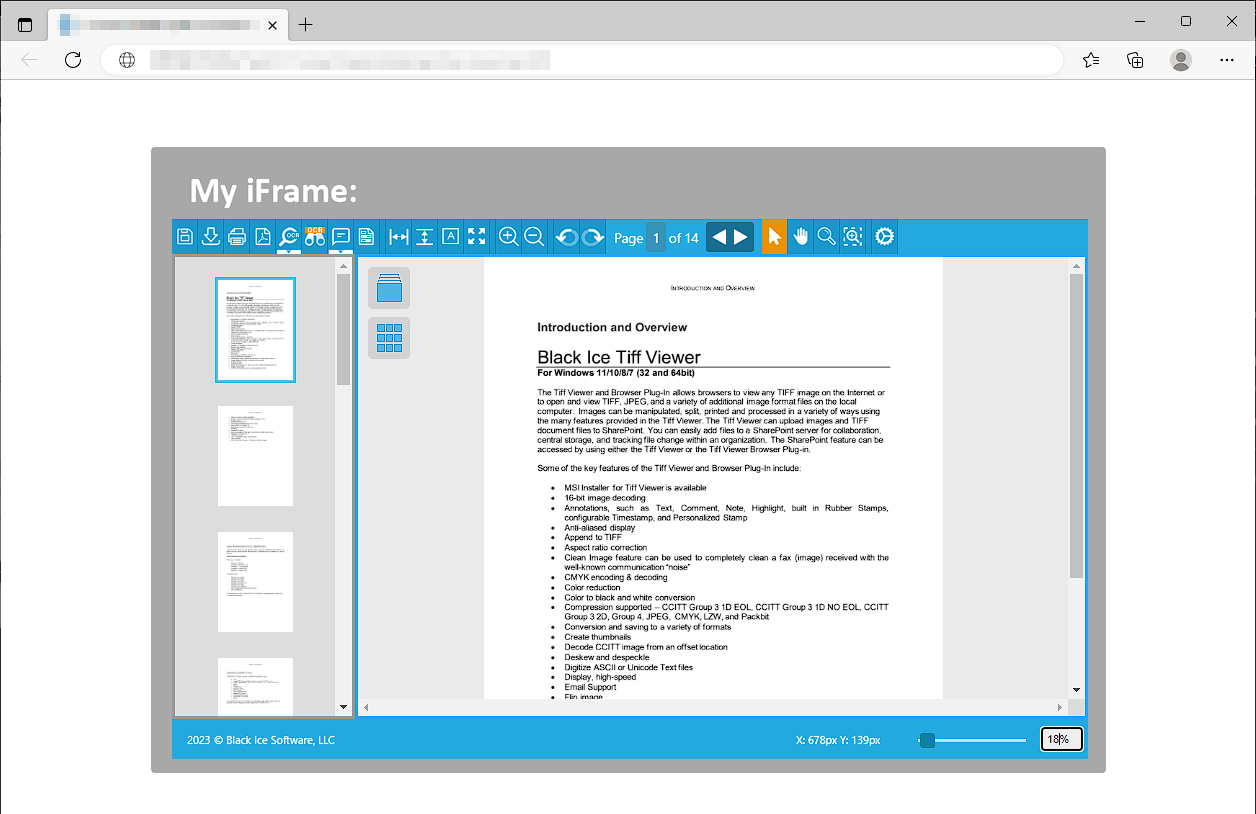Viewport: 1256px width, 814px height.
Task: Reload the page in the browser
Action: click(73, 60)
